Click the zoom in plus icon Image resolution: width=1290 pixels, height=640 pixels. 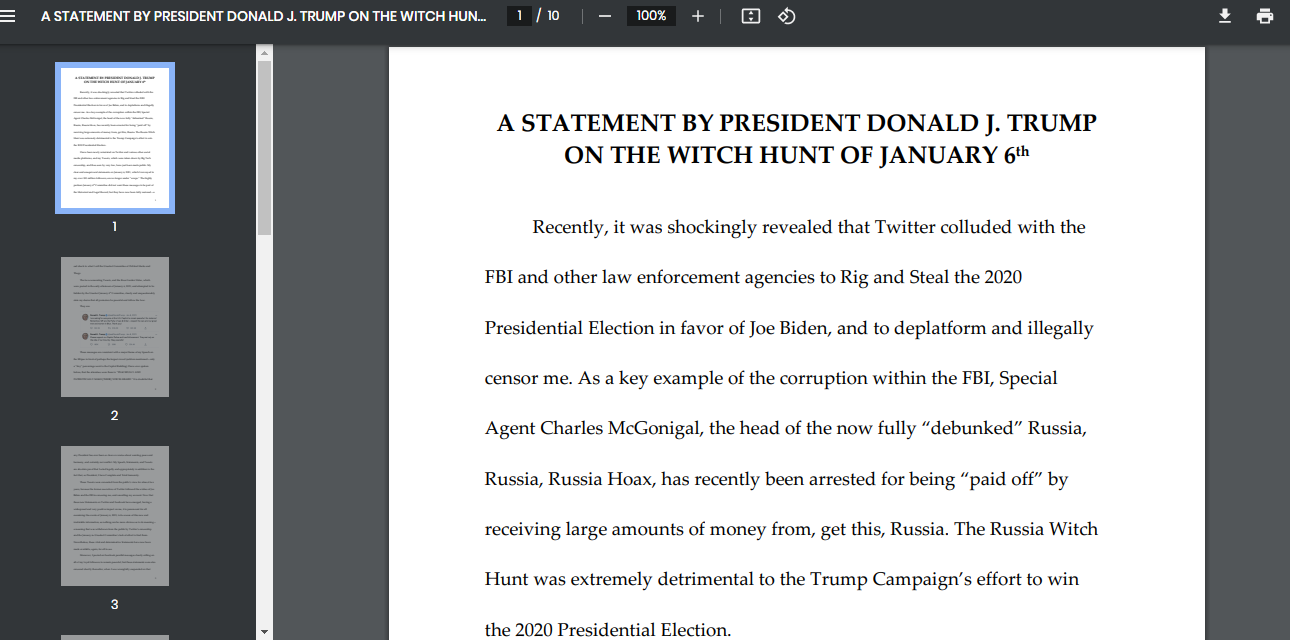coord(698,16)
